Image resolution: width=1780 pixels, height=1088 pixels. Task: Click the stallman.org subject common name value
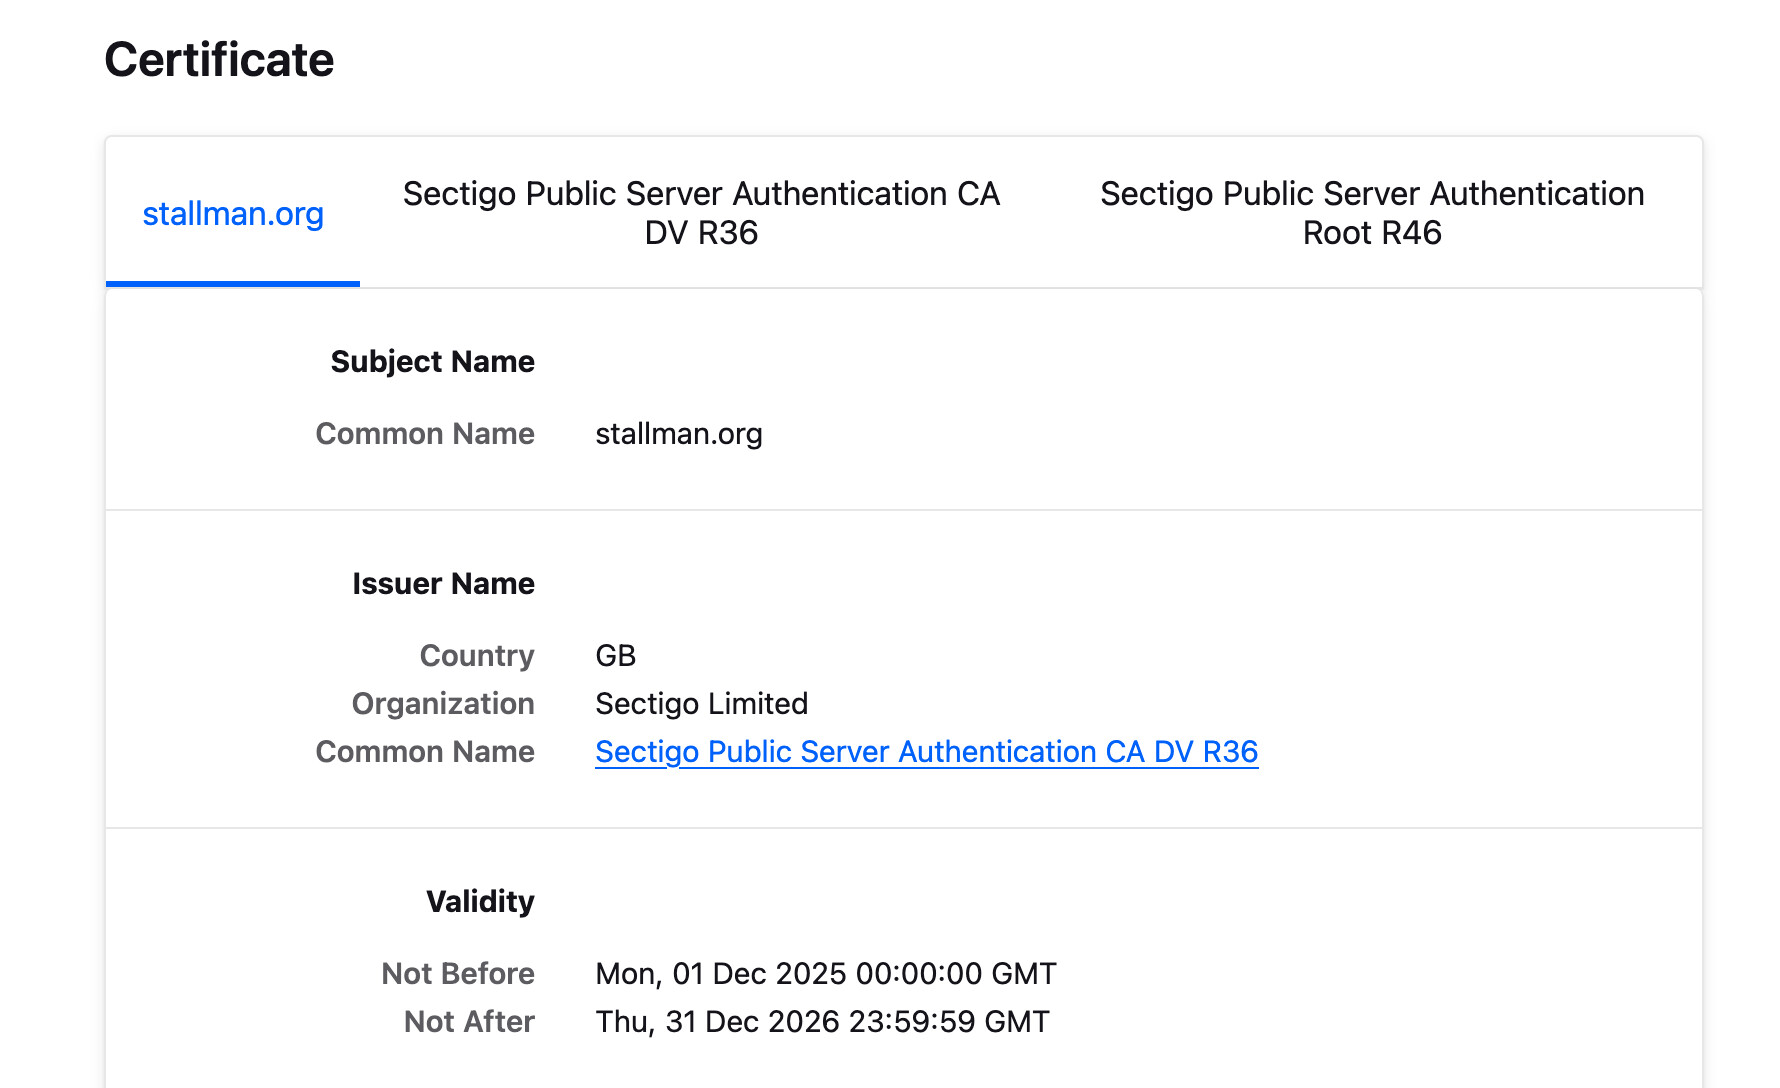pos(678,433)
